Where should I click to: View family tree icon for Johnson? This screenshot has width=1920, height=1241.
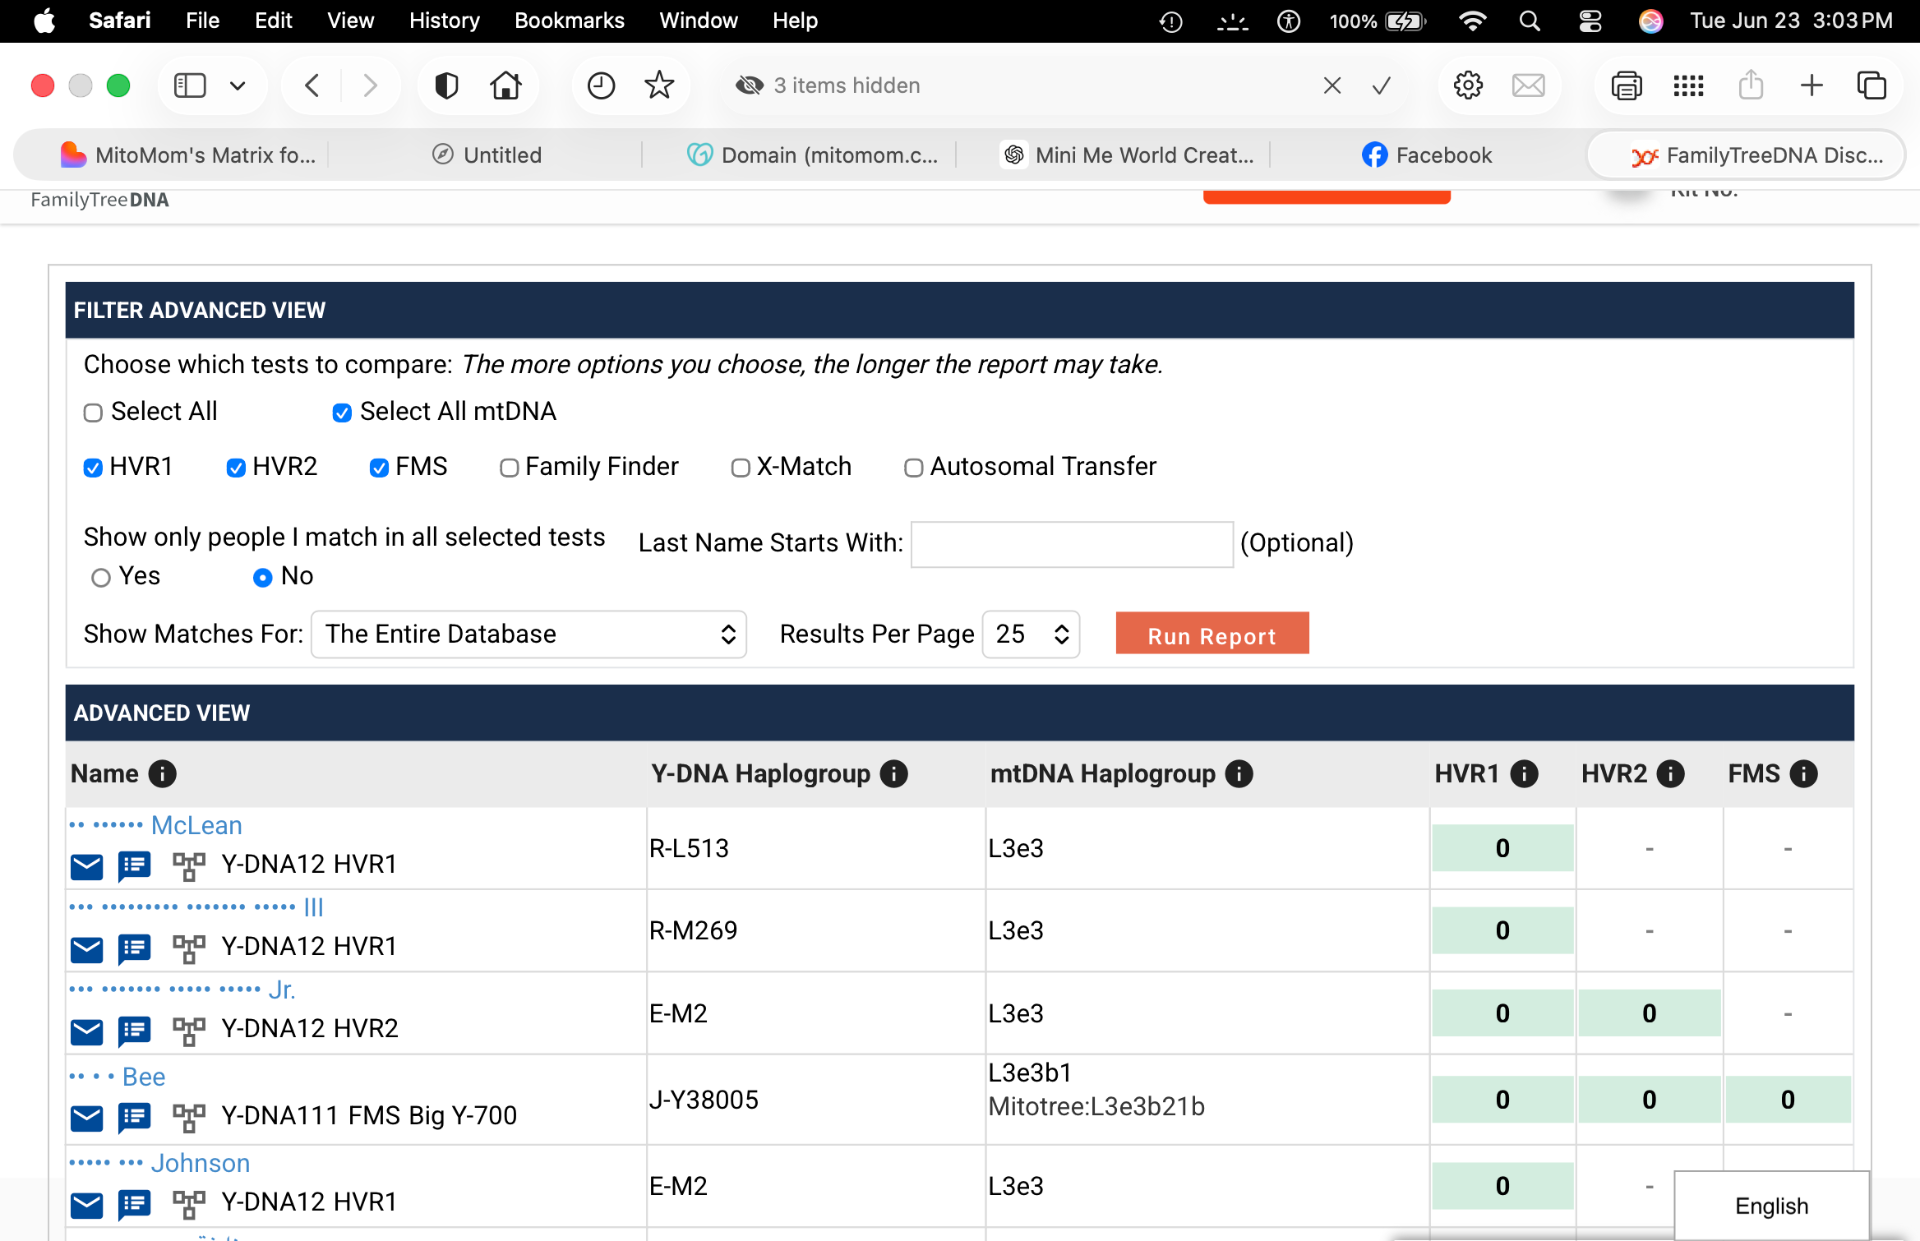[188, 1204]
